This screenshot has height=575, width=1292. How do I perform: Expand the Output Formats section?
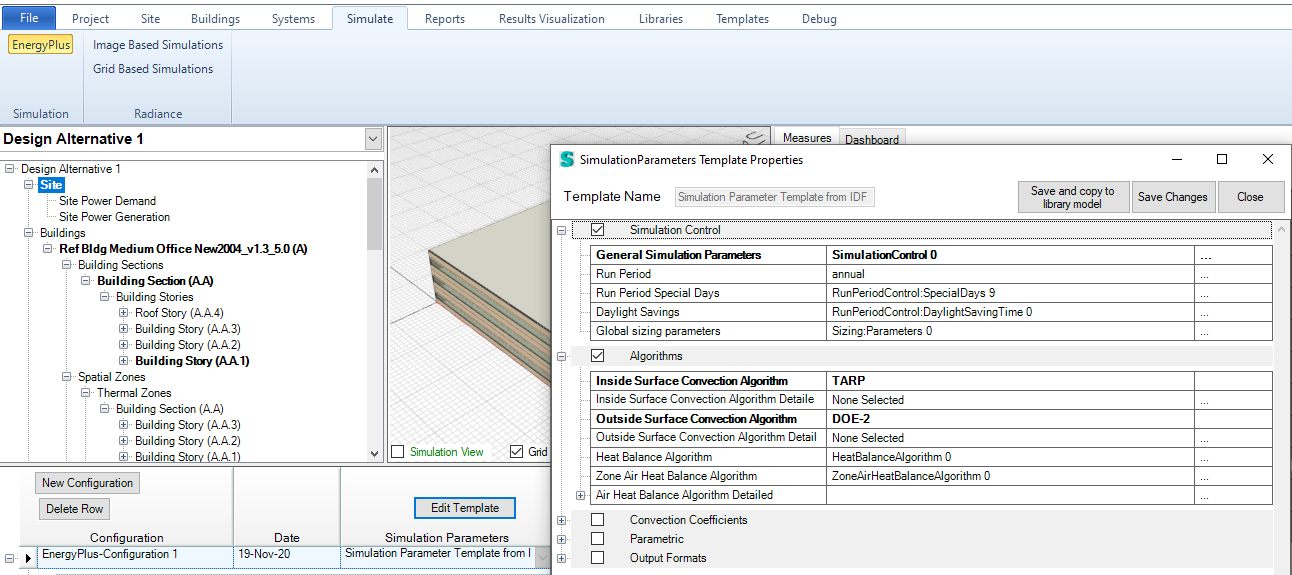click(x=562, y=558)
